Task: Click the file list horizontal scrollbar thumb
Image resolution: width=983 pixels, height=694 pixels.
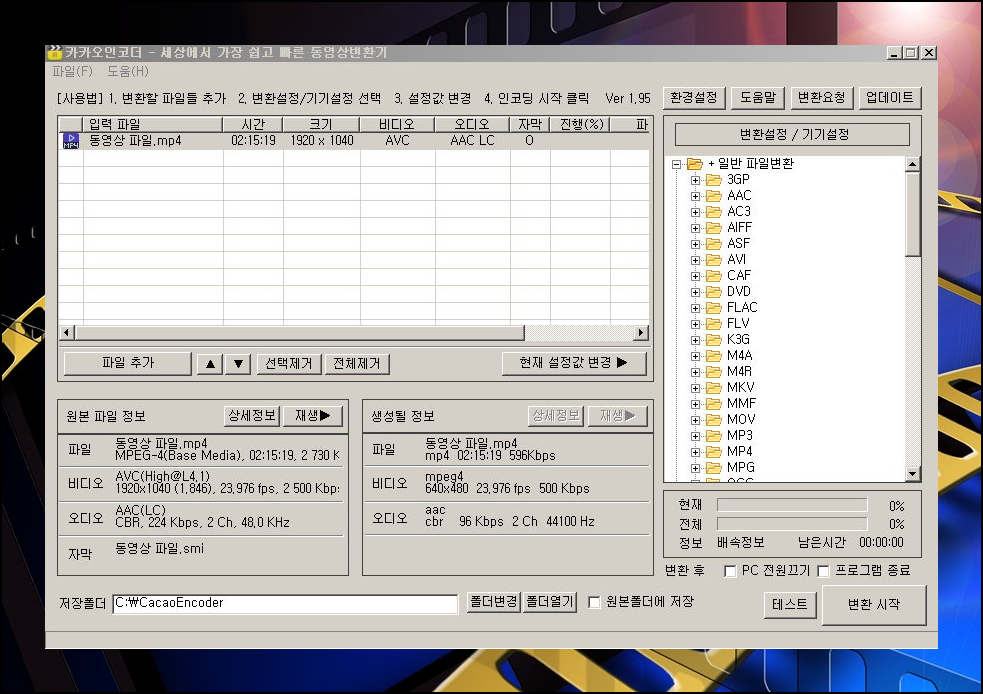Action: pos(300,332)
